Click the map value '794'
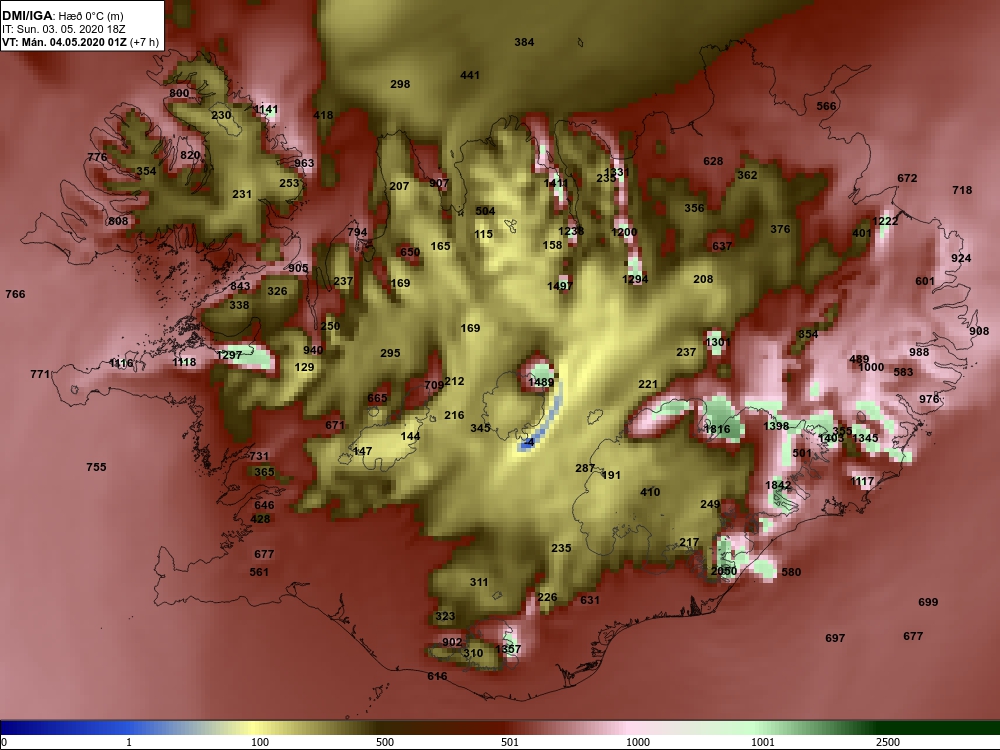 [357, 232]
